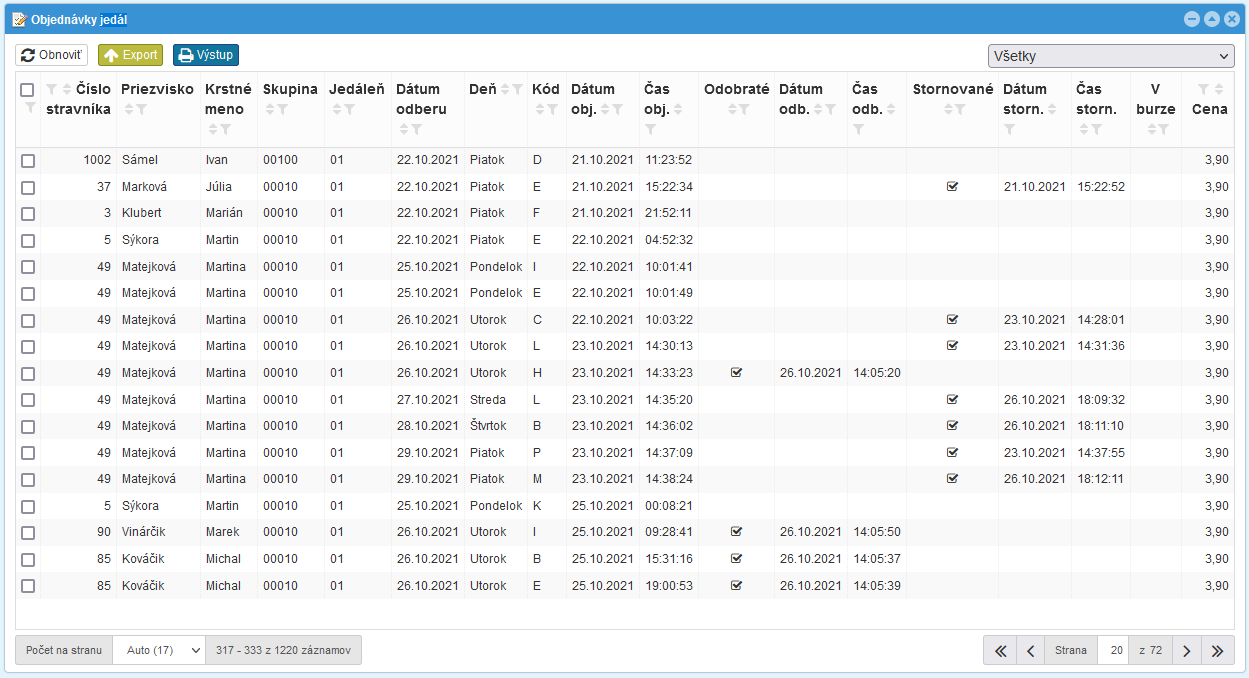Image resolution: width=1249 pixels, height=678 pixels.
Task: Go to next page arrow
Action: tap(1186, 651)
